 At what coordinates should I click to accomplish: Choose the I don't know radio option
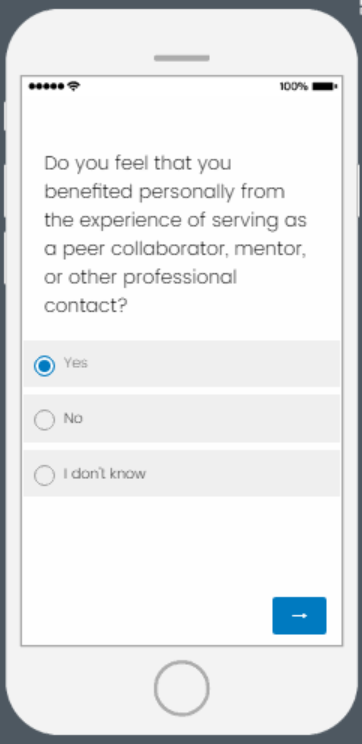tap(45, 475)
